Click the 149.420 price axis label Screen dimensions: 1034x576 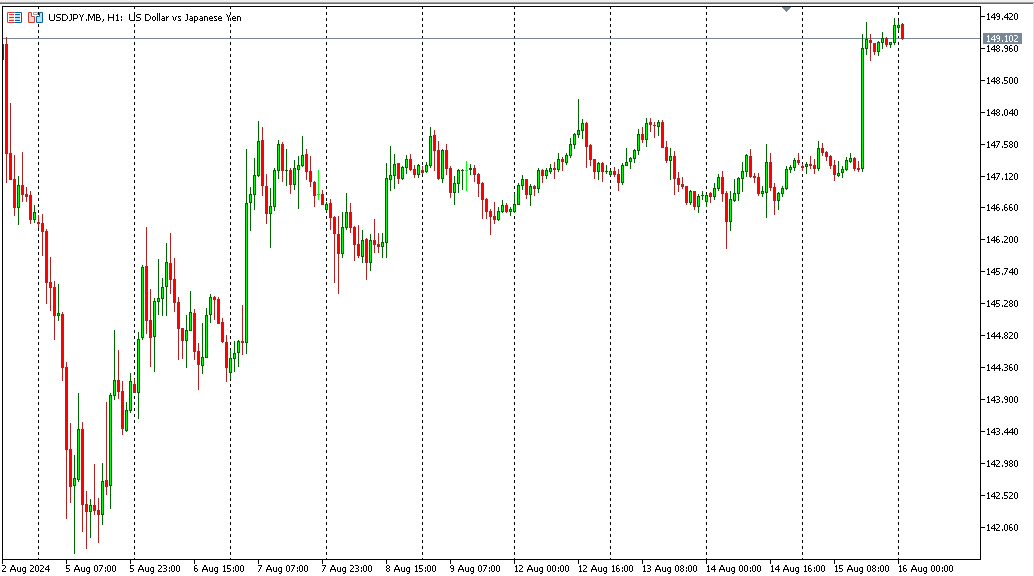point(1002,17)
